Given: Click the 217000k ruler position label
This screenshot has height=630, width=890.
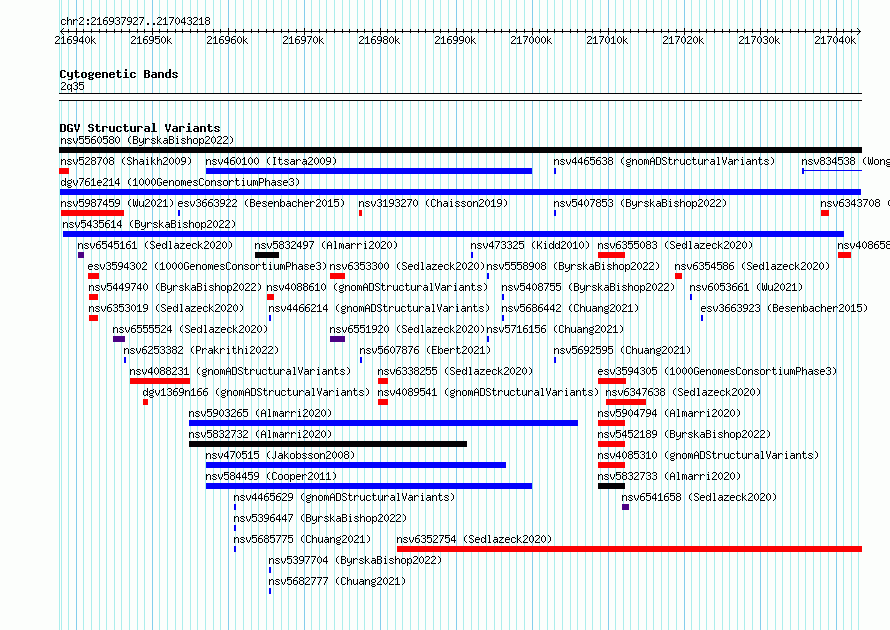Looking at the screenshot, I should pos(531,40).
